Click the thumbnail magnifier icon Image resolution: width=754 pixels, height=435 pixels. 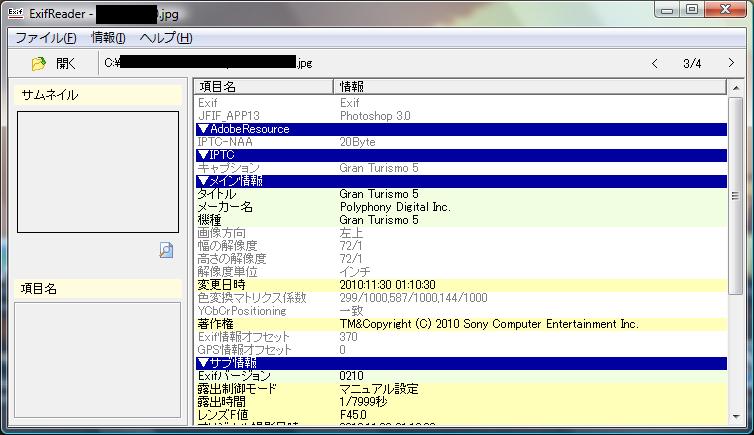pyautogui.click(x=166, y=250)
